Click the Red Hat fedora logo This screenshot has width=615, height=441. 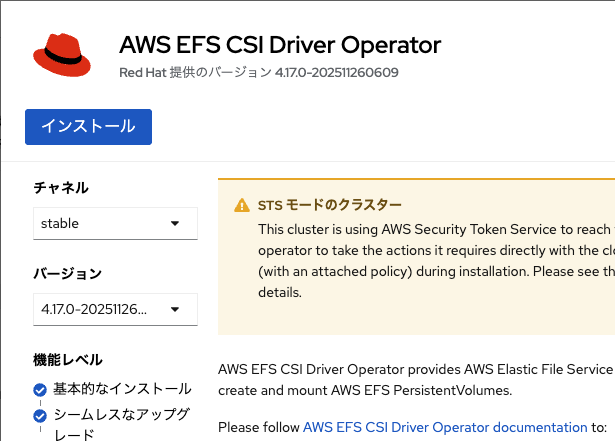(64, 55)
